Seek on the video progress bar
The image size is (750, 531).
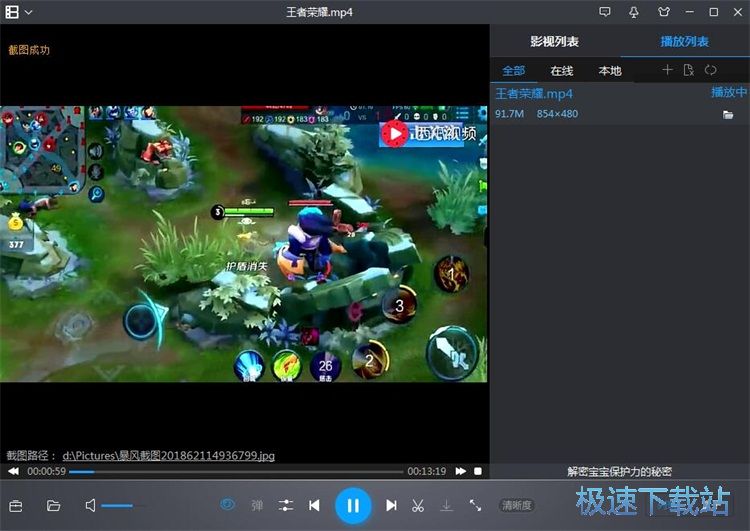[x=236, y=472]
